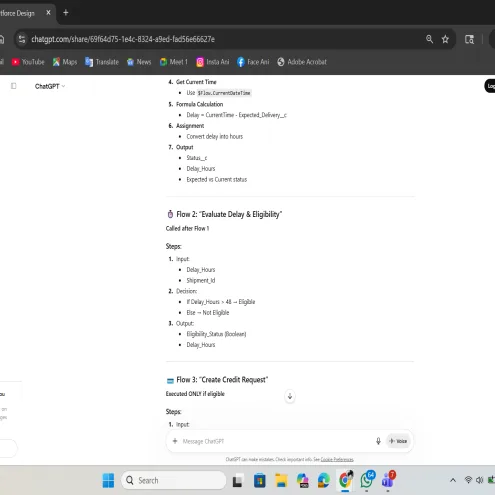Open the Cookie Preferences link

337,459
